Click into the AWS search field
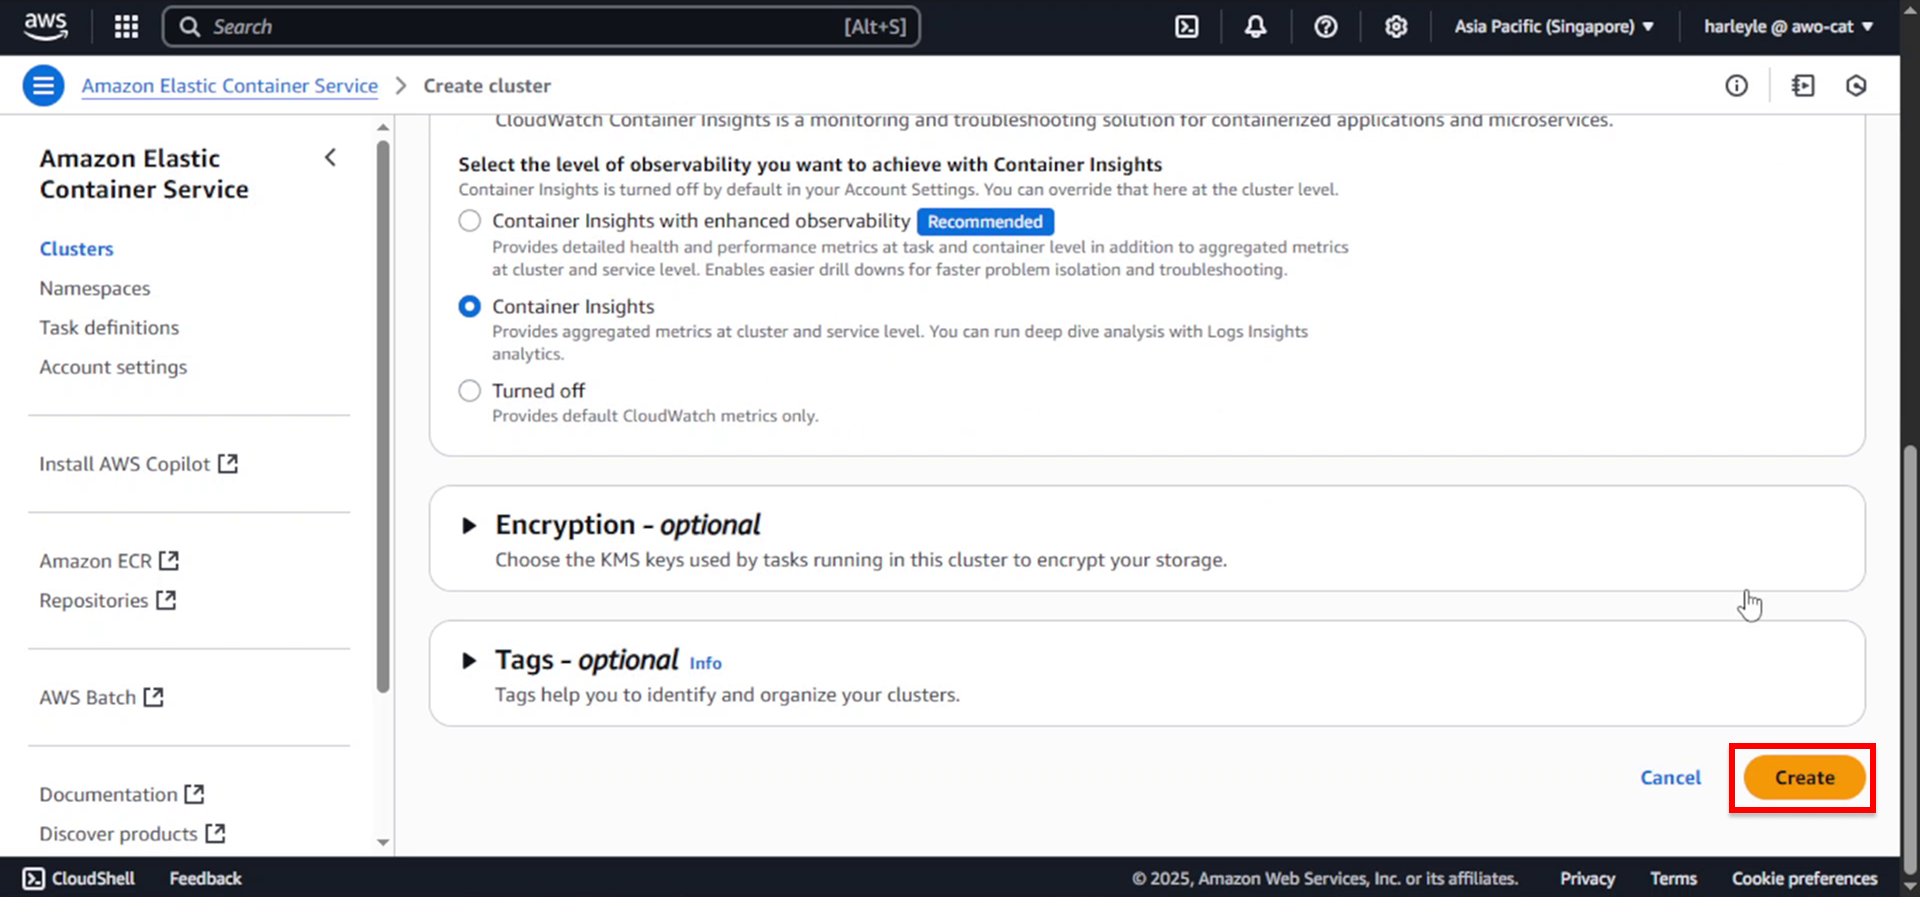Viewport: 1920px width, 897px height. pyautogui.click(x=541, y=27)
